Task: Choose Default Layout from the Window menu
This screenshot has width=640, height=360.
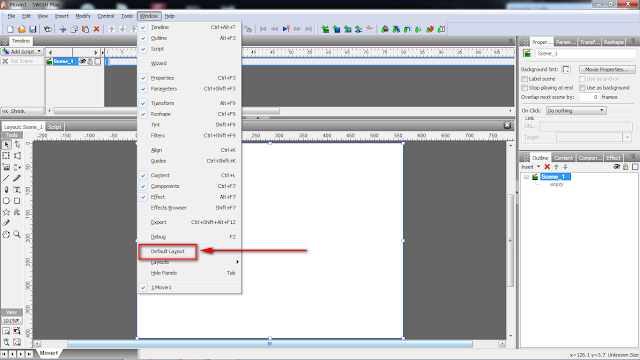Action: point(168,251)
